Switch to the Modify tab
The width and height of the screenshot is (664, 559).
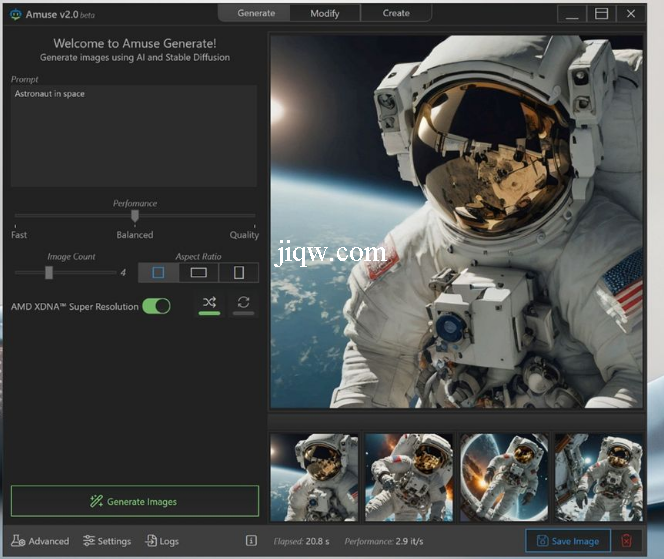[324, 13]
